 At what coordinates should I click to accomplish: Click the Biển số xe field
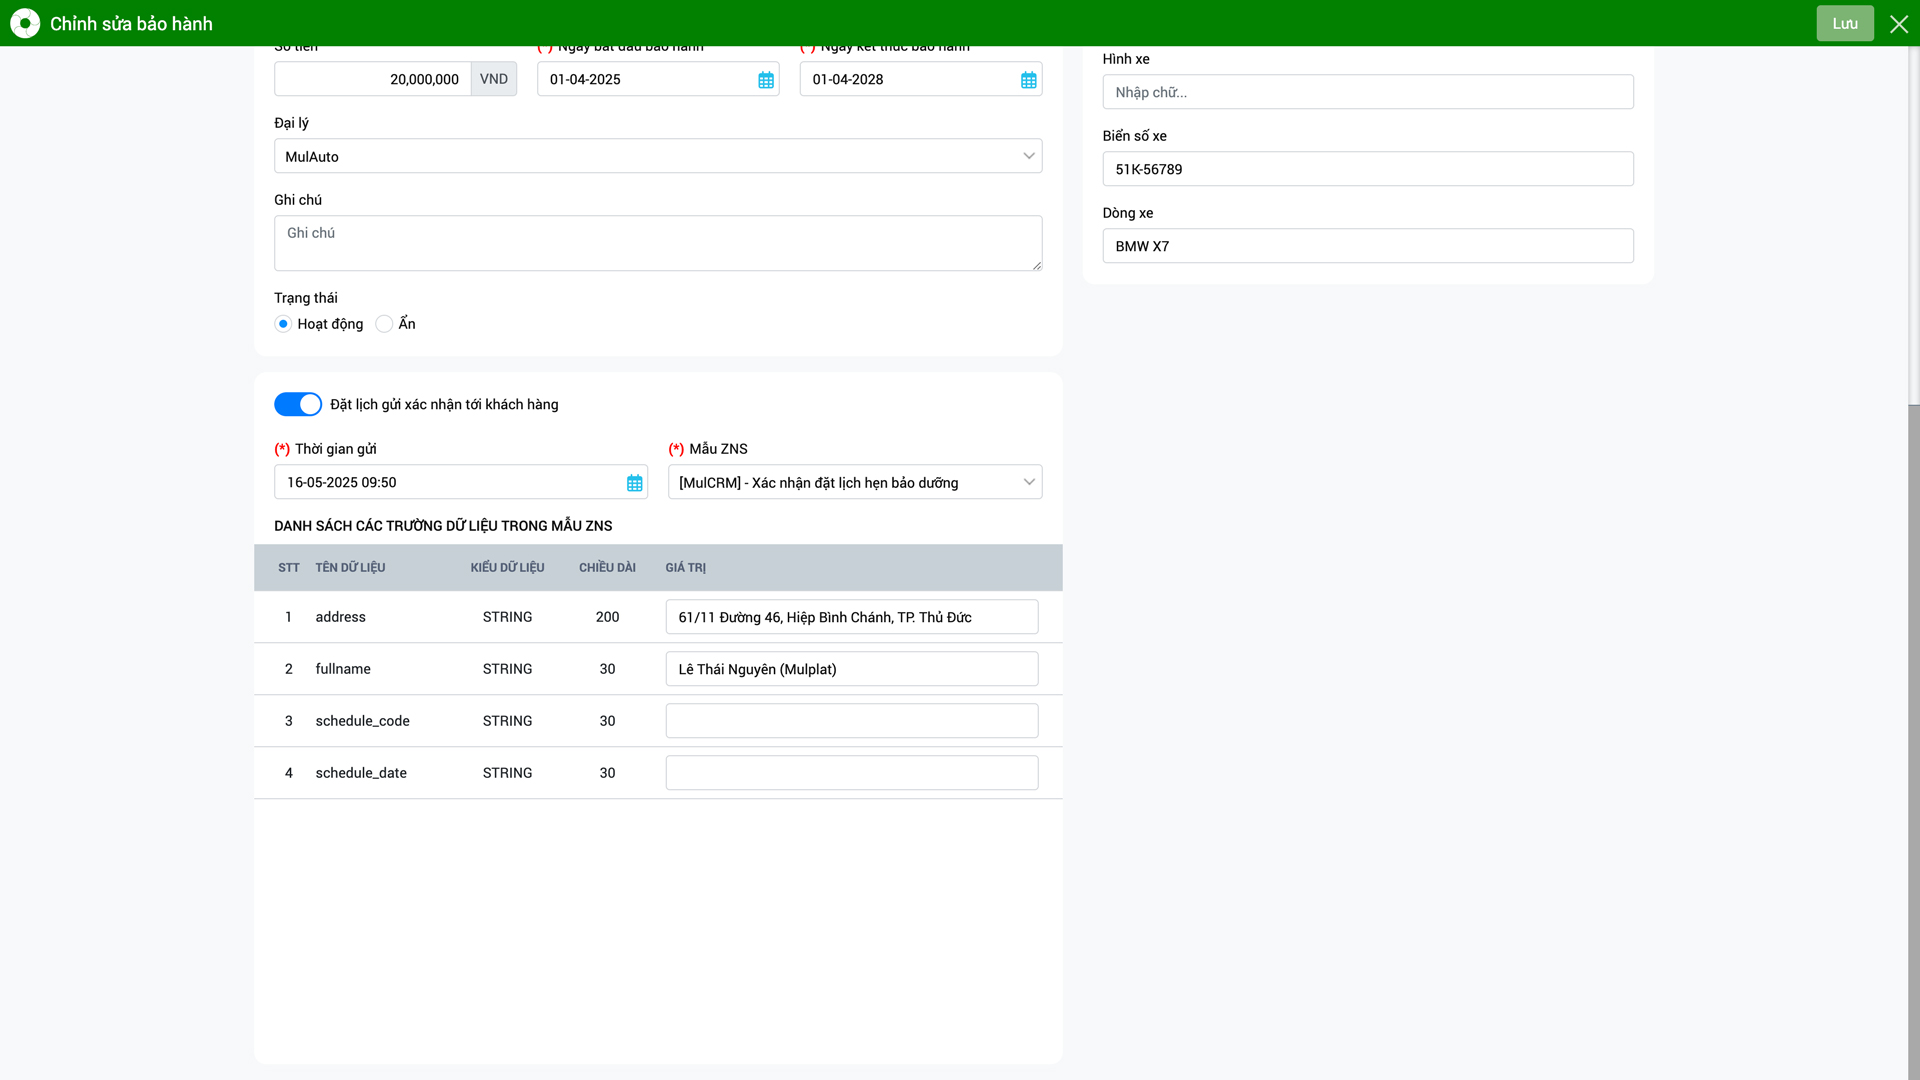coord(1367,169)
